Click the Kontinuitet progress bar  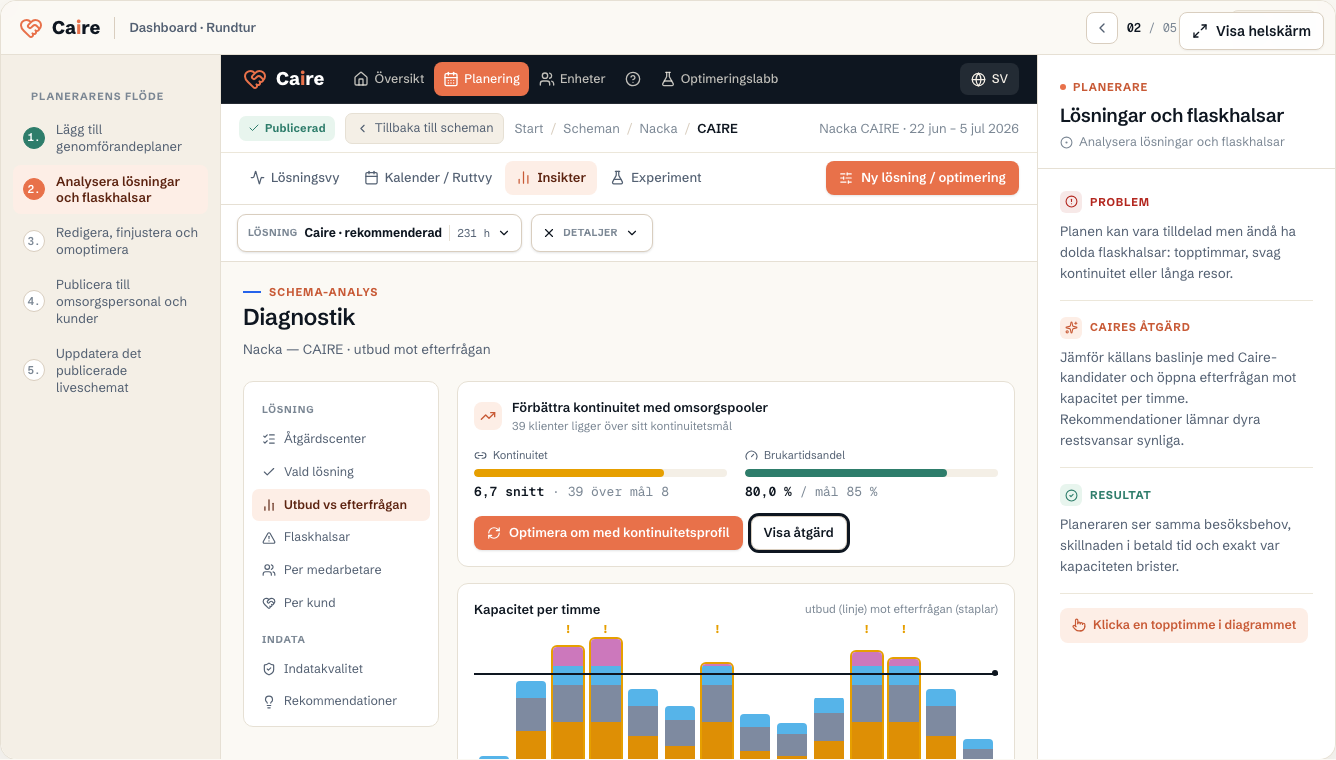601,473
